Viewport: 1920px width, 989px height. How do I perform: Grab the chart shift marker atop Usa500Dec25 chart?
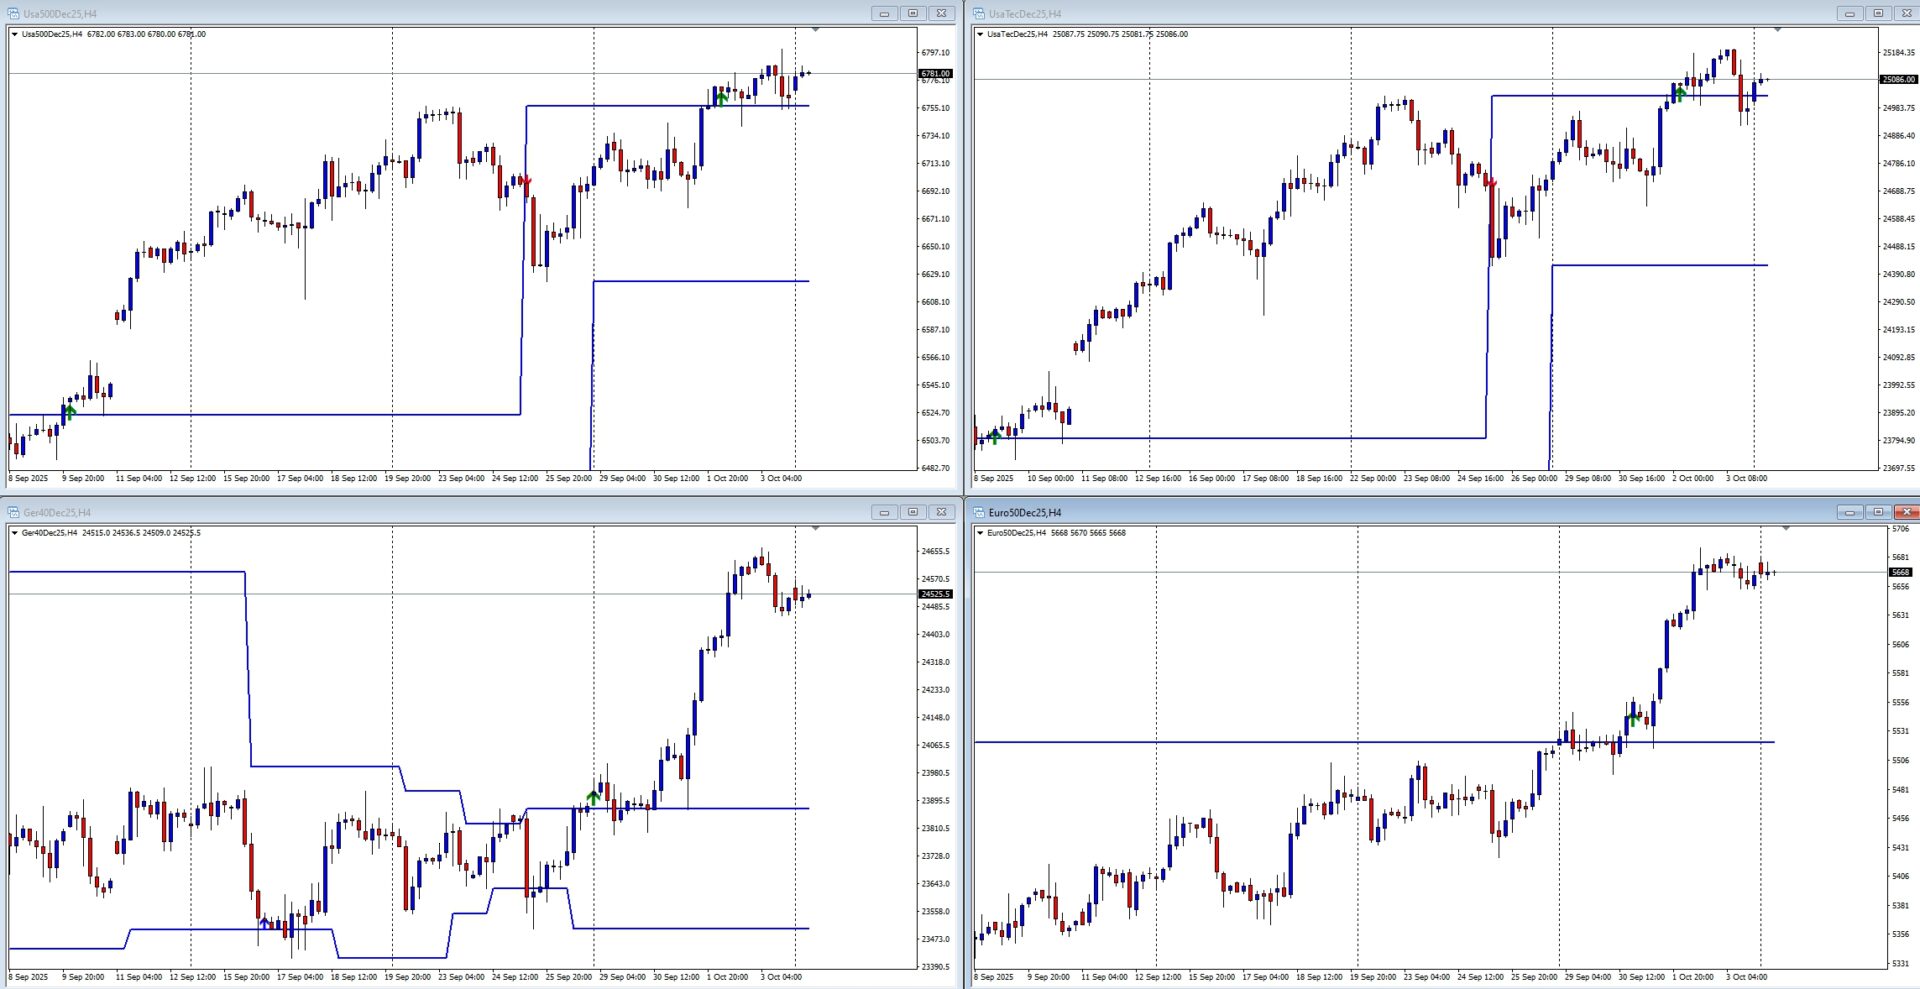pyautogui.click(x=815, y=30)
